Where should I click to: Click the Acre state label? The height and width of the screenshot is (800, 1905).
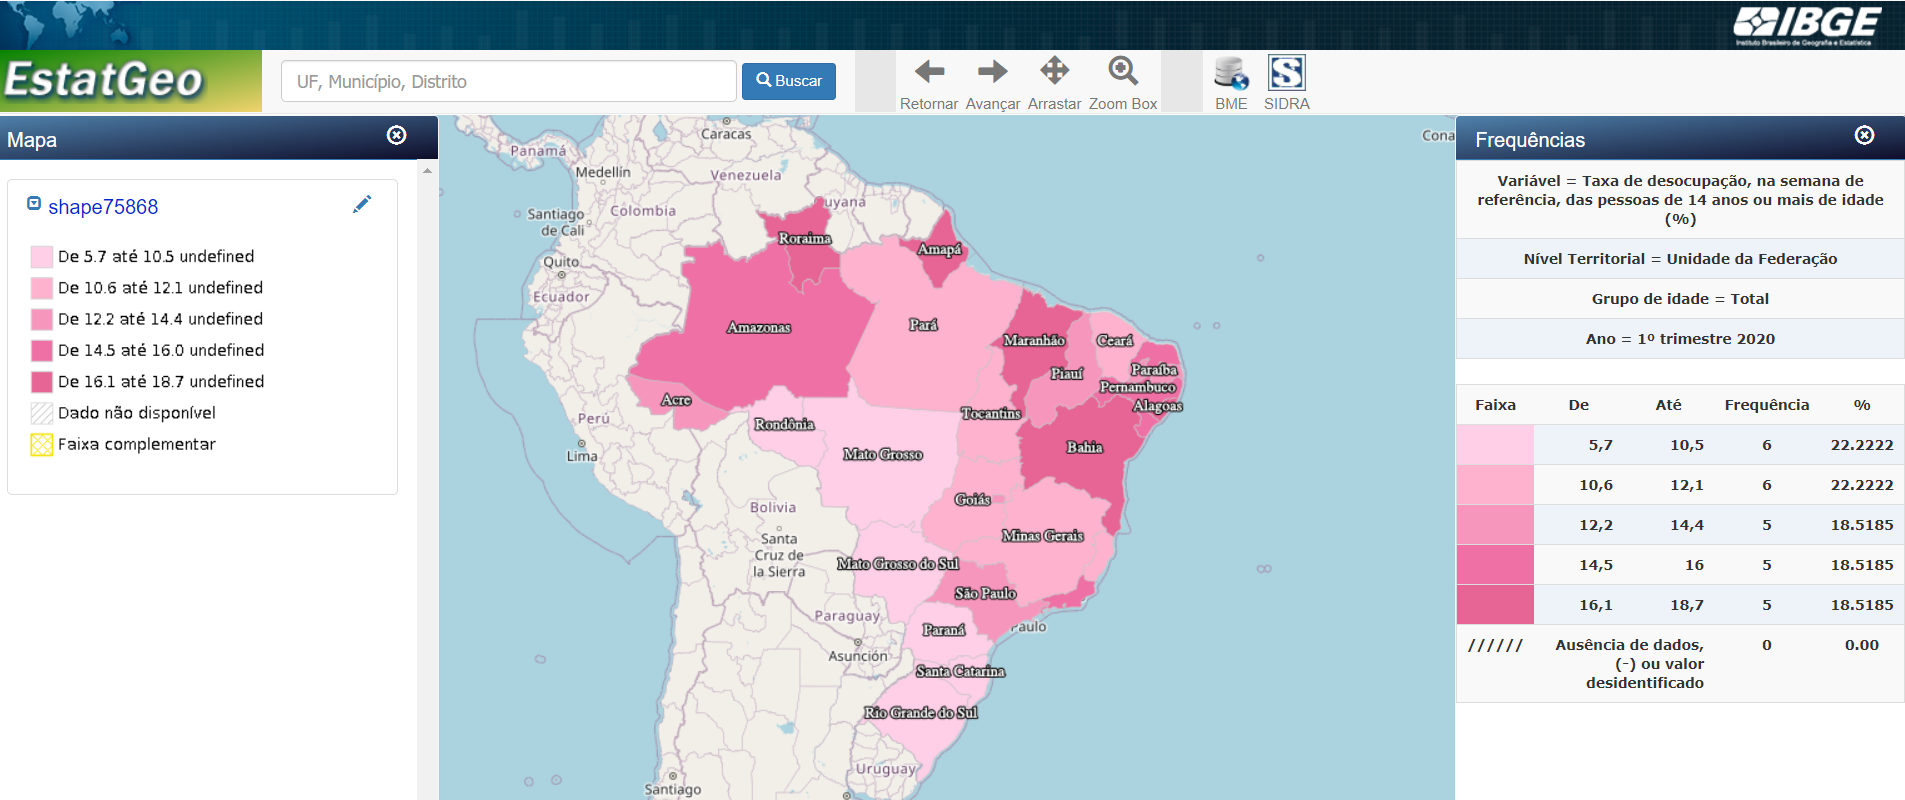(676, 399)
